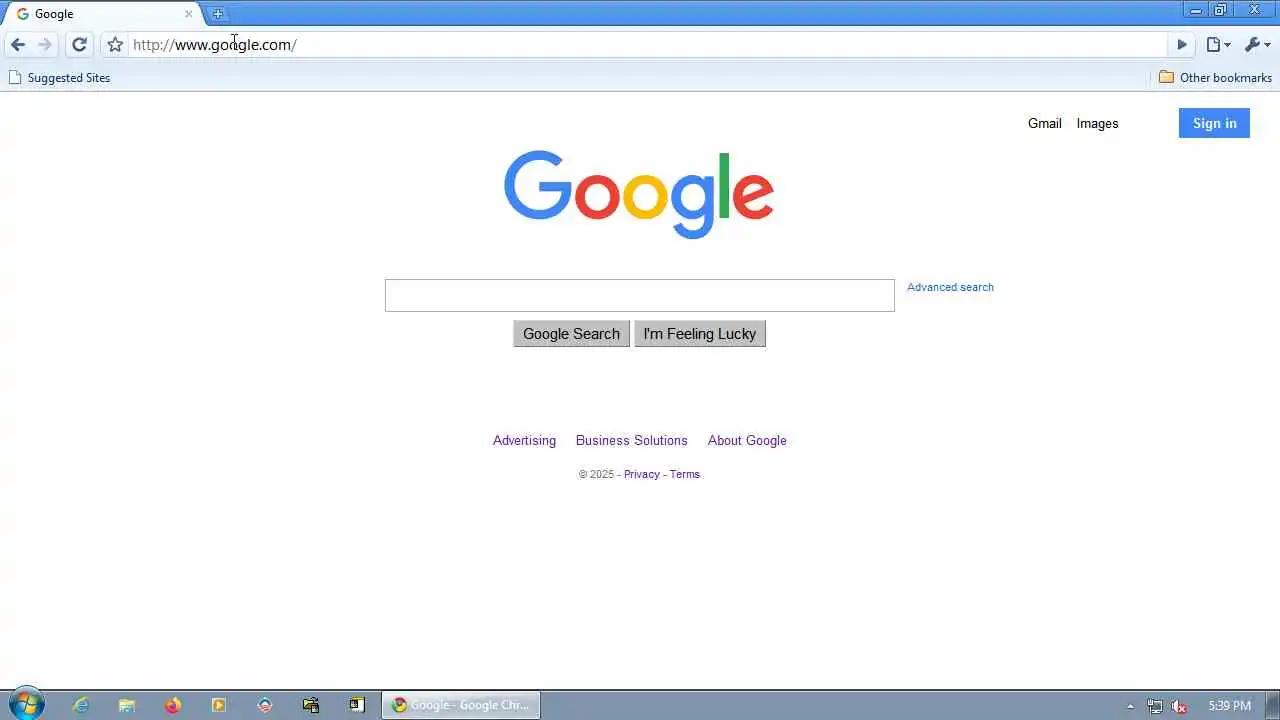Click the address bar URL field

coord(648,45)
